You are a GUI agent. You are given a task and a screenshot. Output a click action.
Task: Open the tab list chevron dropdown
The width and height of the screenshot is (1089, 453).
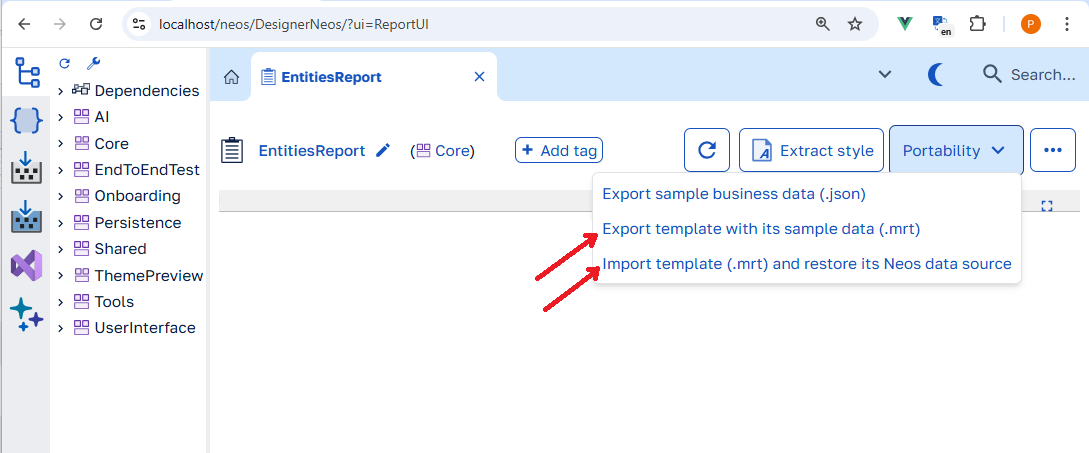pos(885,74)
